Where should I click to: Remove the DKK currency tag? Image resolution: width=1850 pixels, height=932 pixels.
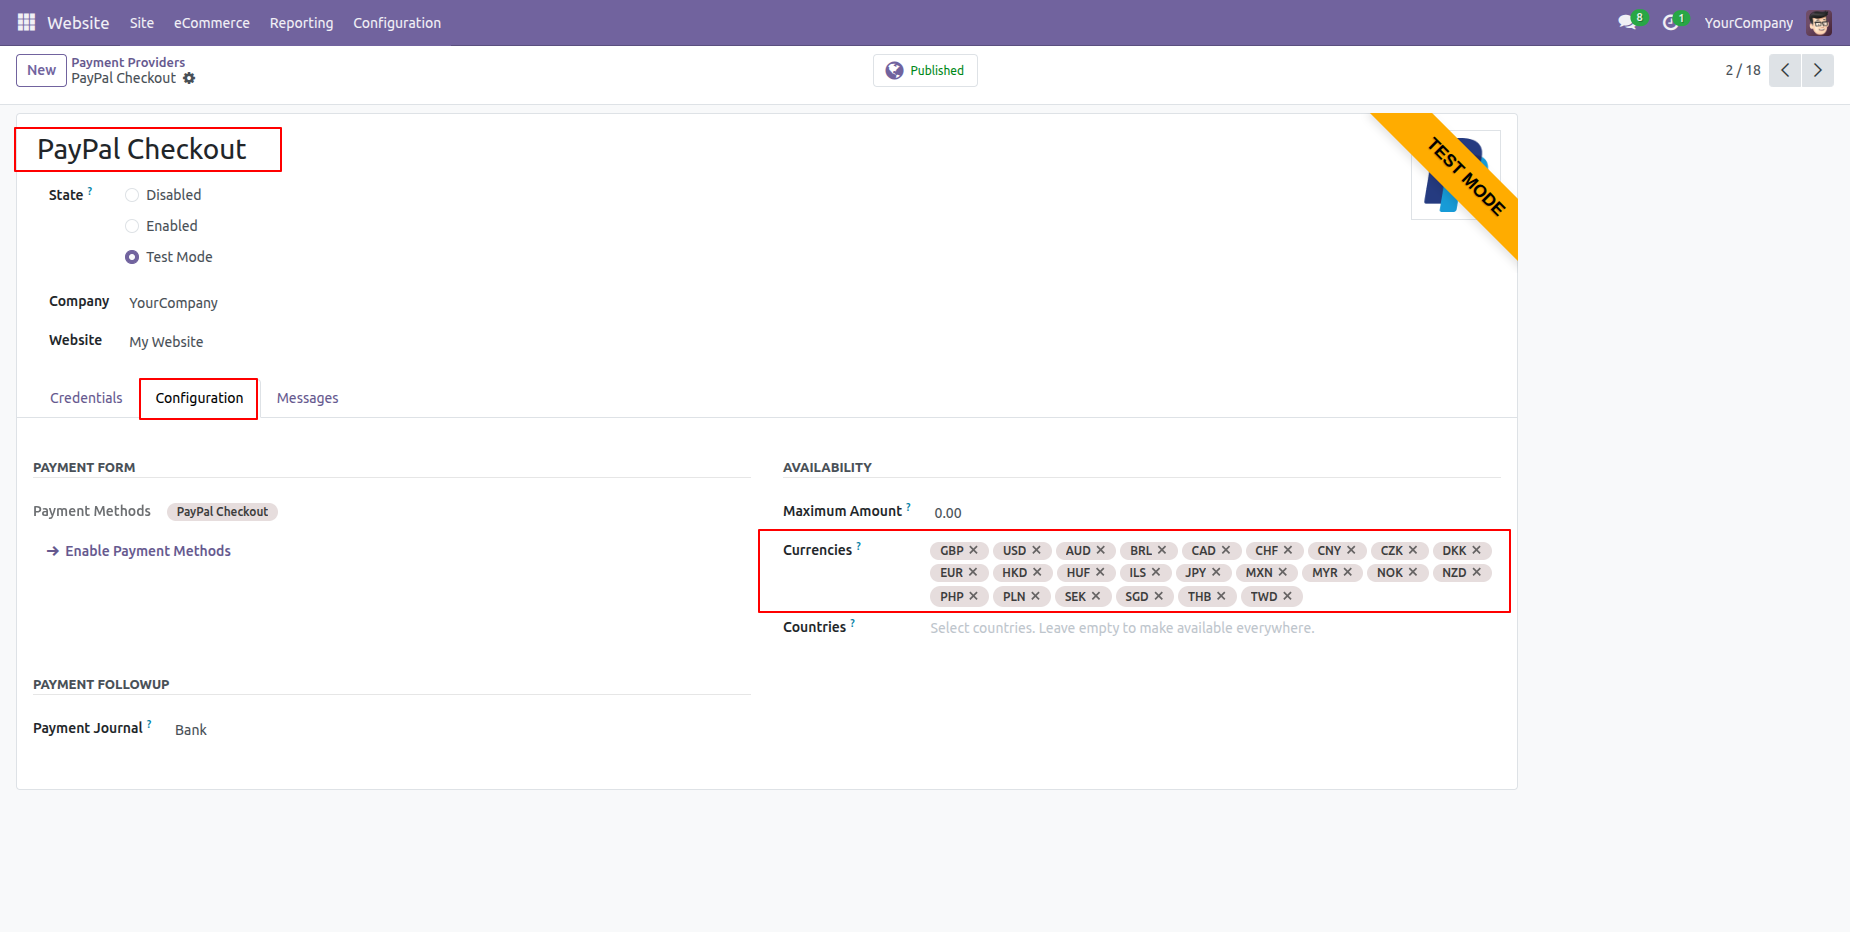pos(1477,550)
